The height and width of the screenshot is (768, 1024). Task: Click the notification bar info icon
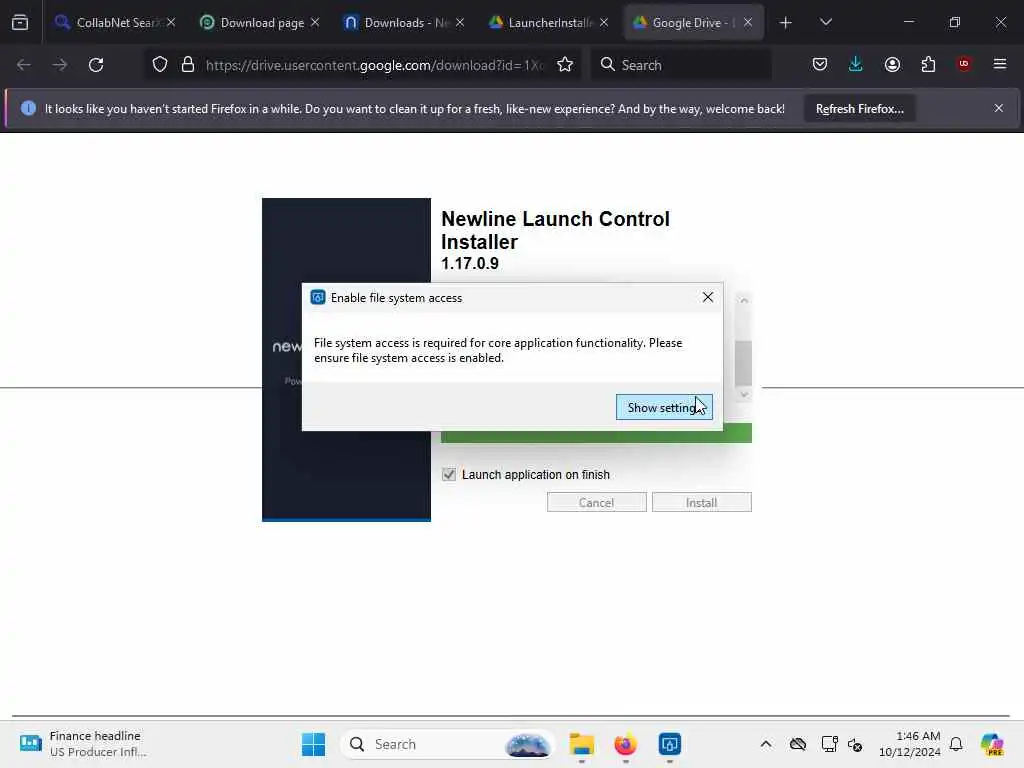[28, 108]
